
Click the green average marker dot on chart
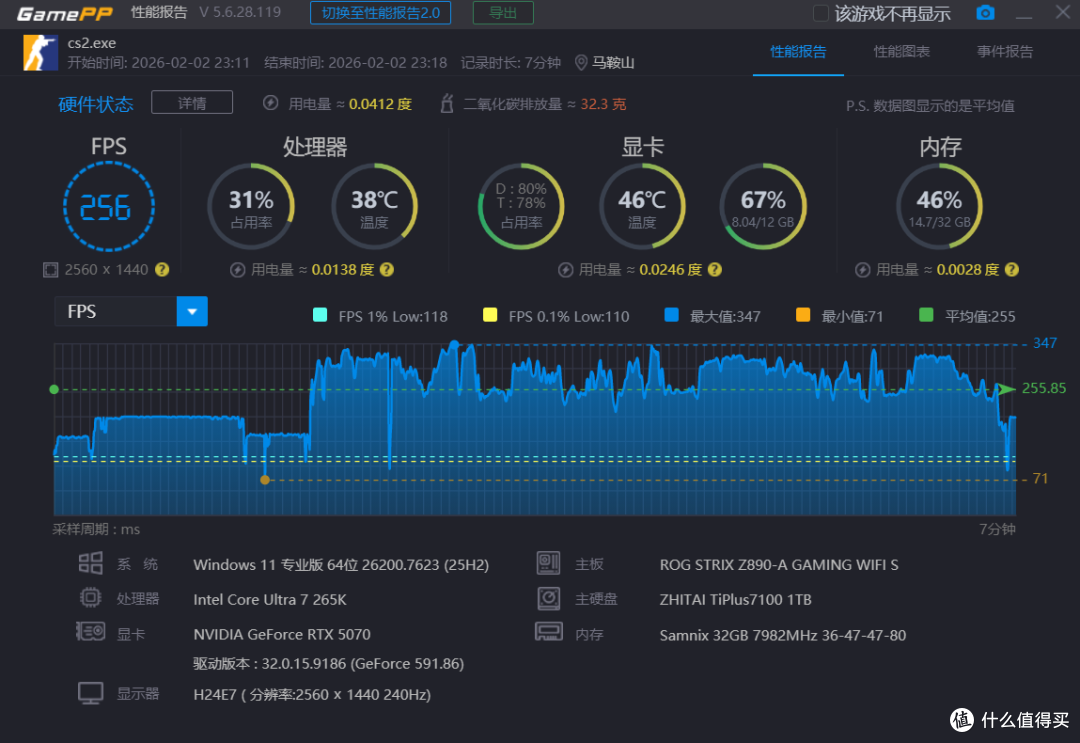coord(54,390)
